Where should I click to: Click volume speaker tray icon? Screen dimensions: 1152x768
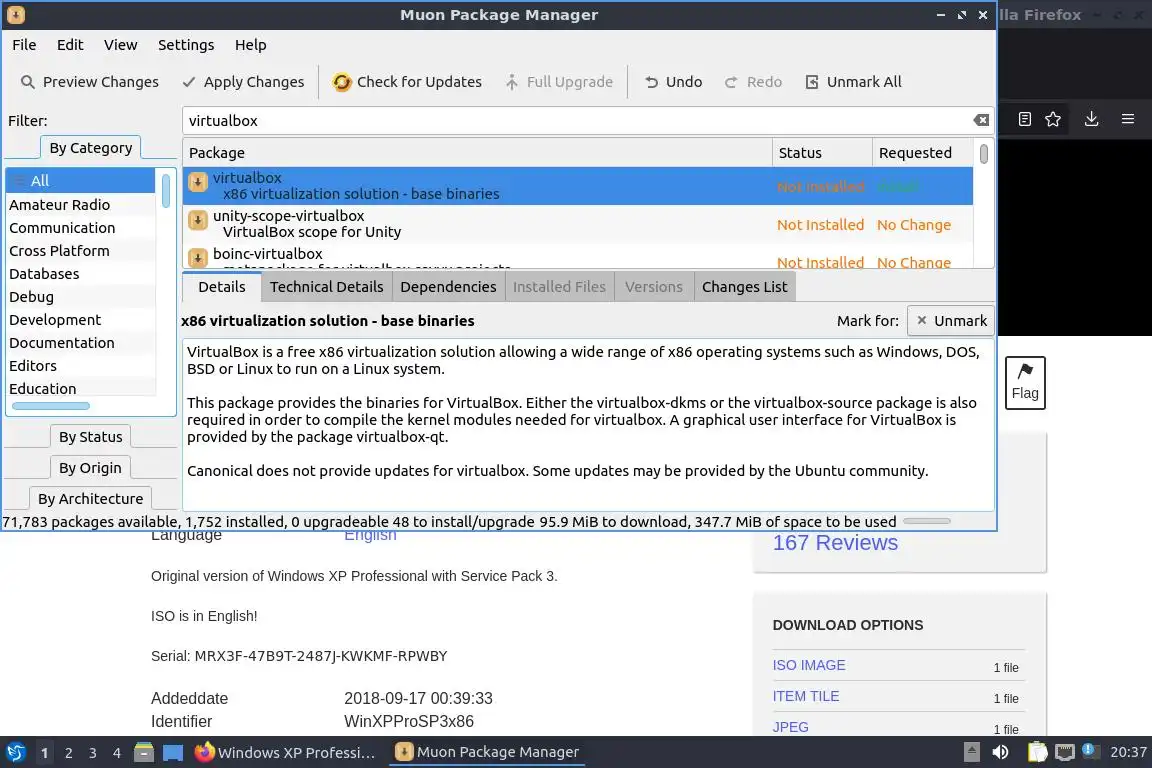[x=1000, y=752]
